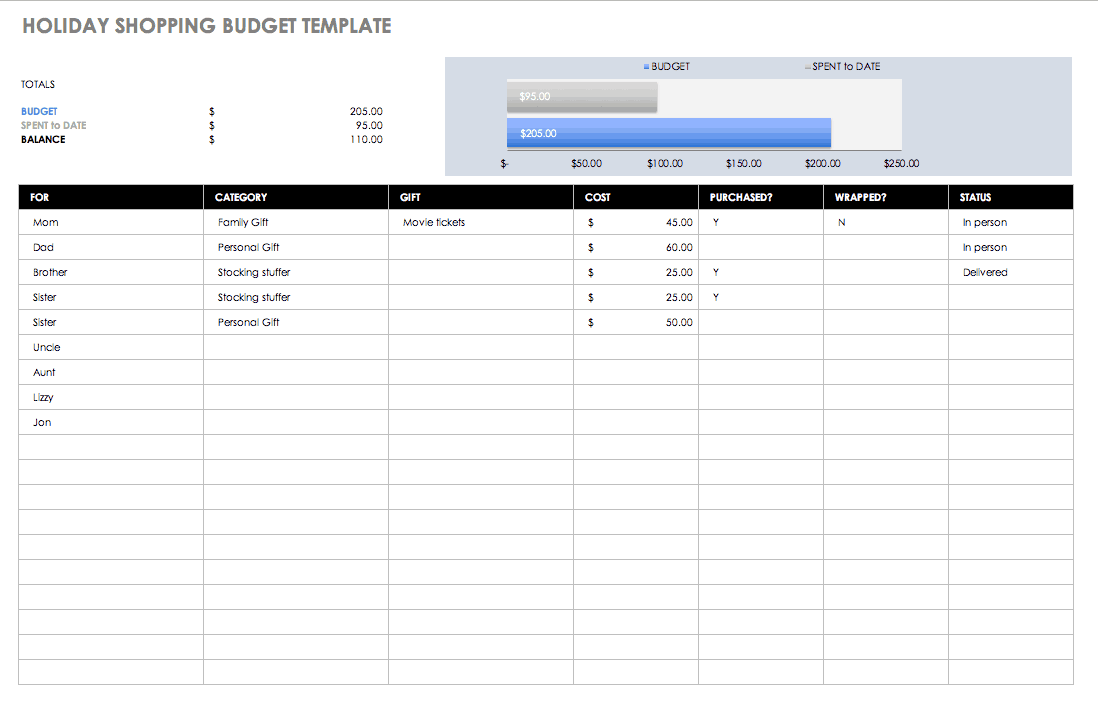Click the FOR column header

(x=111, y=197)
